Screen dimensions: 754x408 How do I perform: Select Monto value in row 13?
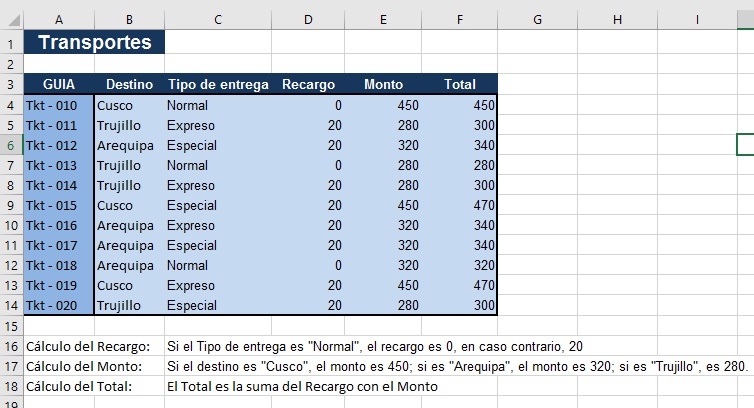pyautogui.click(x=383, y=285)
